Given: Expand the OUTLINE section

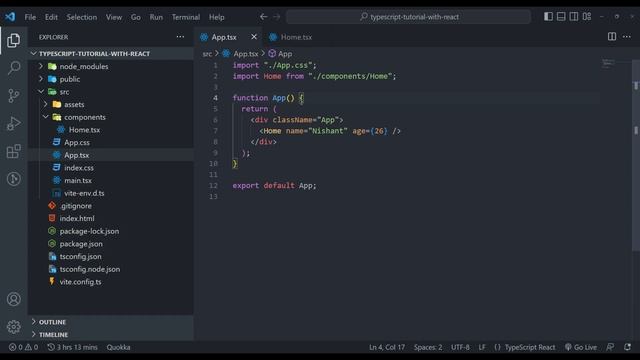Looking at the screenshot, I should coord(110,322).
